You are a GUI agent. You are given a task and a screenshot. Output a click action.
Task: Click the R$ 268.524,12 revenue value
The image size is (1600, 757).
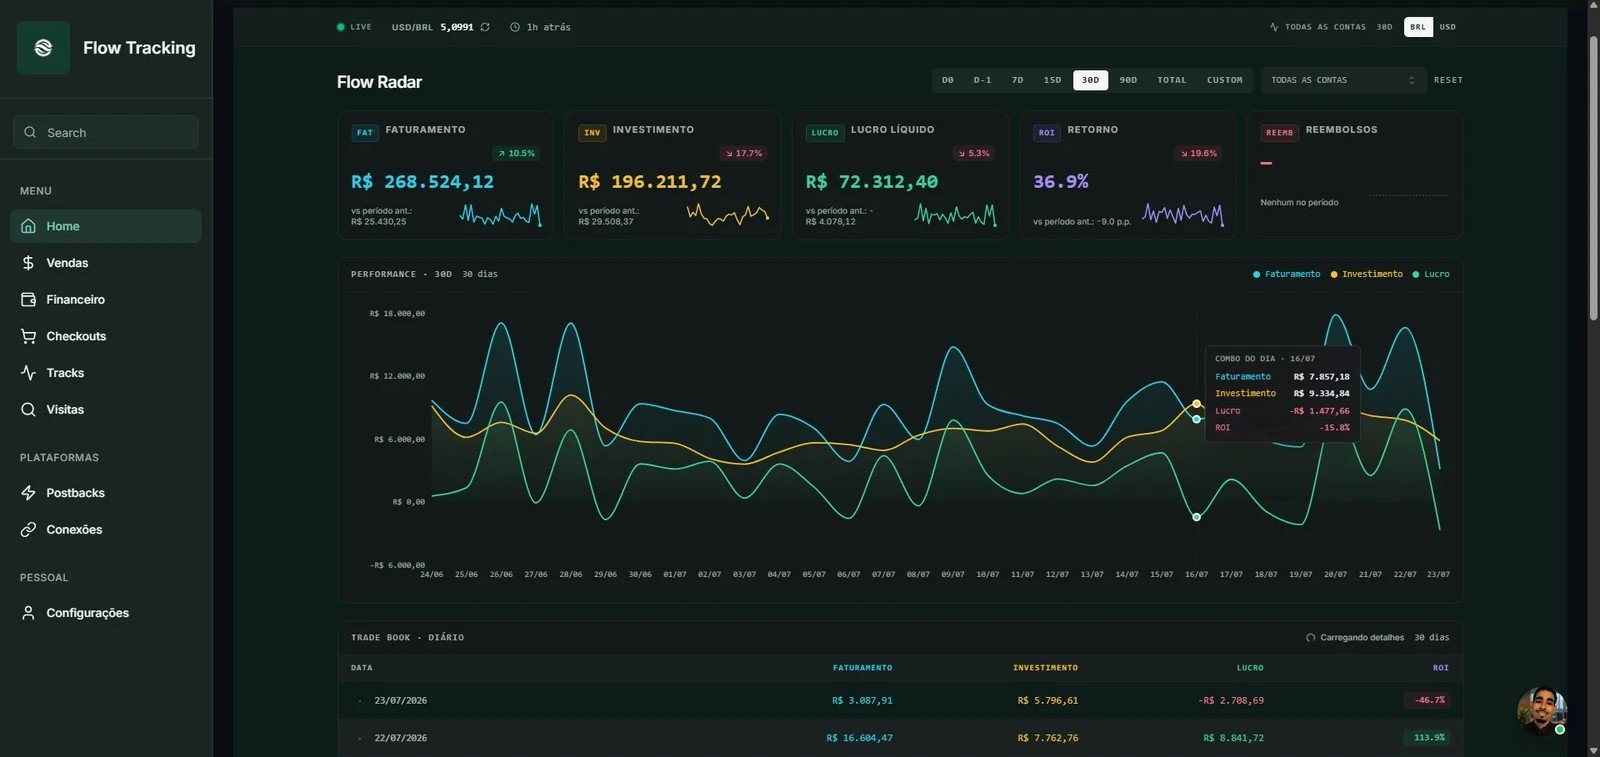pyautogui.click(x=422, y=182)
